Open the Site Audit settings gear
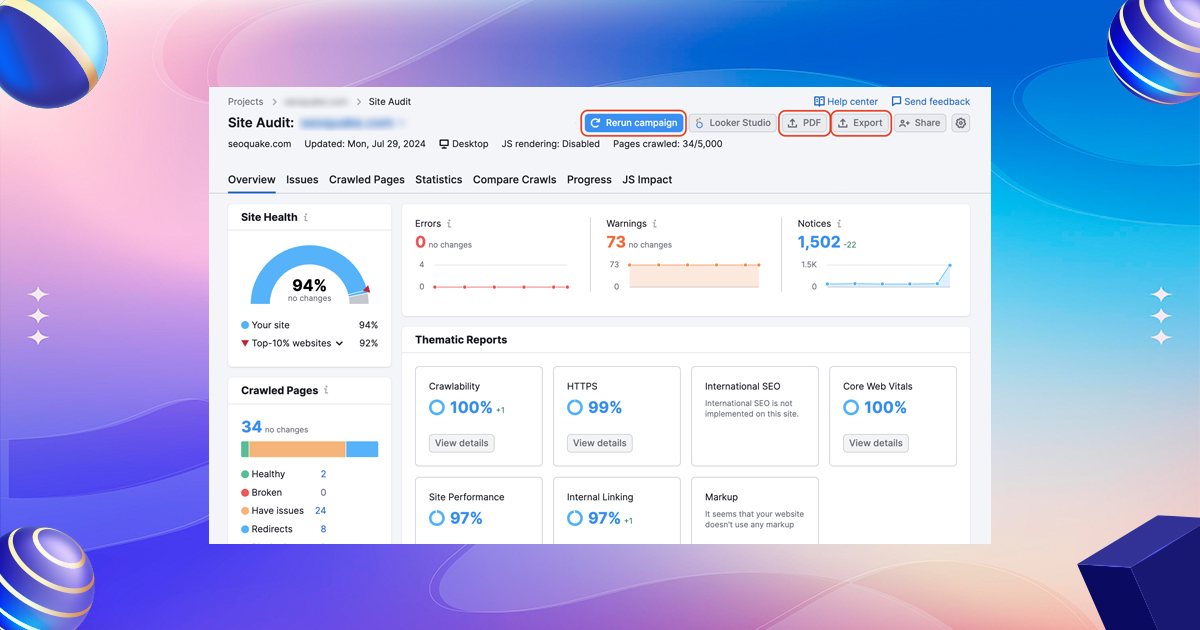Image resolution: width=1200 pixels, height=630 pixels. point(959,122)
